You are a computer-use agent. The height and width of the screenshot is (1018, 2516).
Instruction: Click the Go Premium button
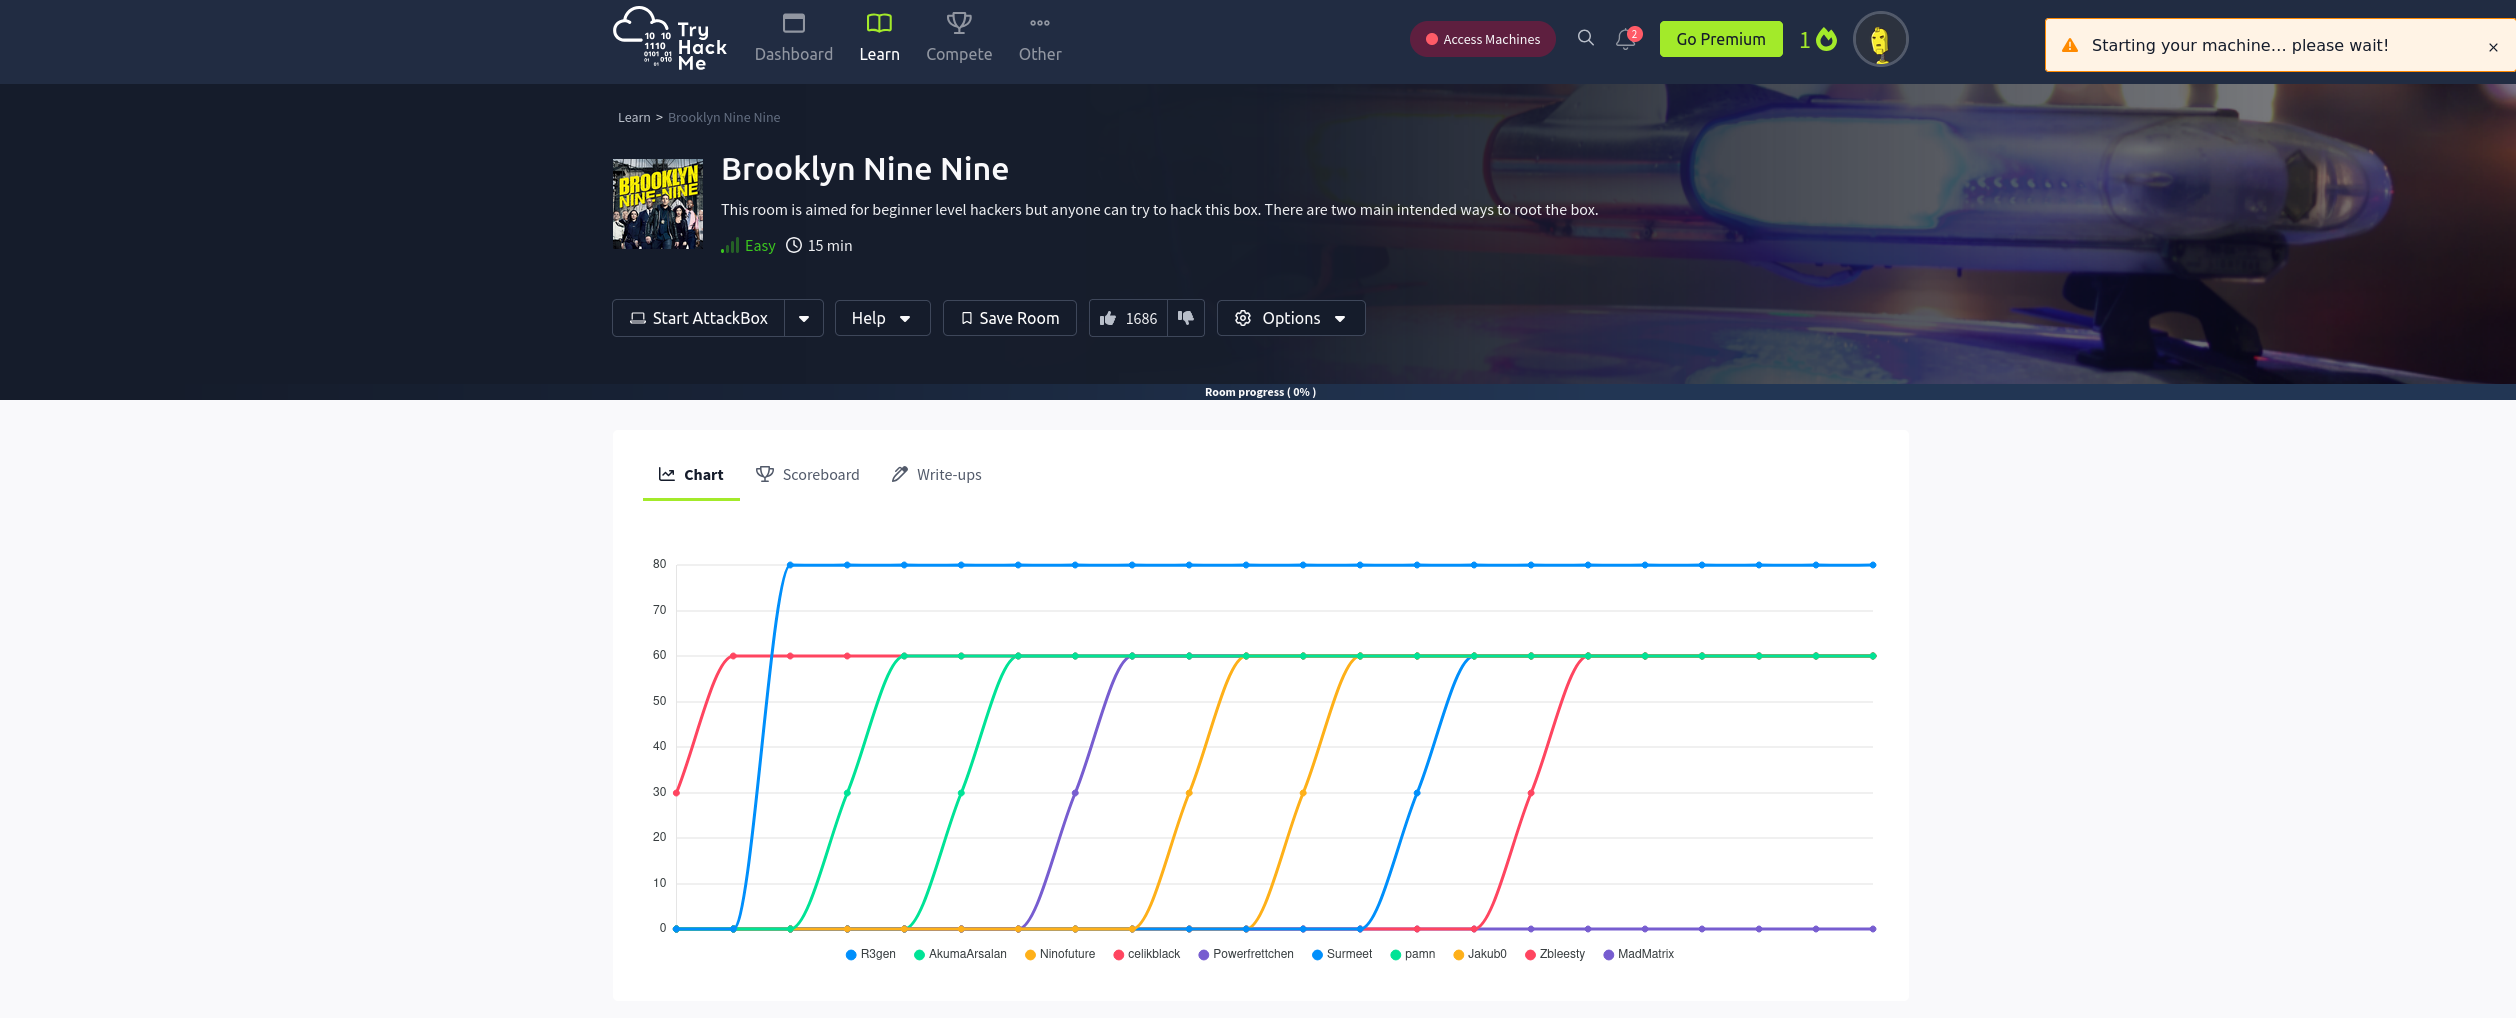(1720, 39)
